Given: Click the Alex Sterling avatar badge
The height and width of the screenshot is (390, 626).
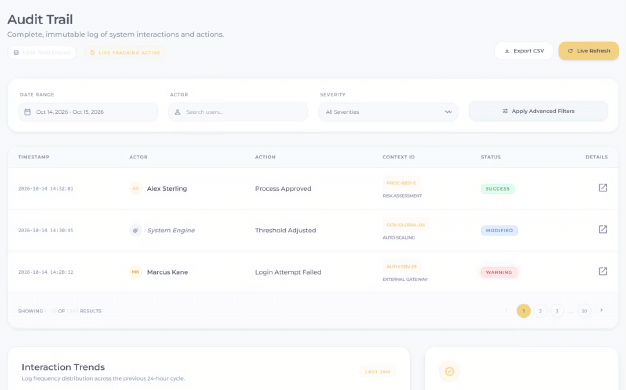Looking at the screenshot, I should [x=136, y=188].
